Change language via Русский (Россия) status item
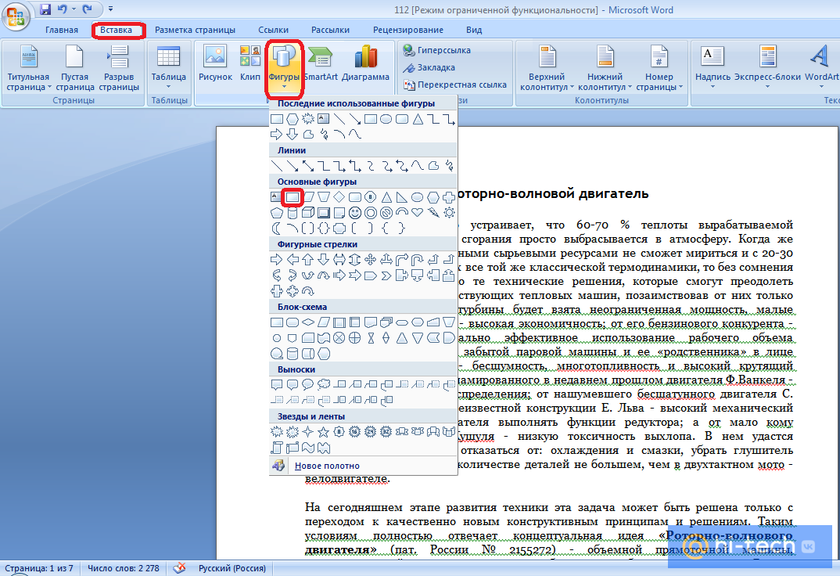 click(232, 568)
